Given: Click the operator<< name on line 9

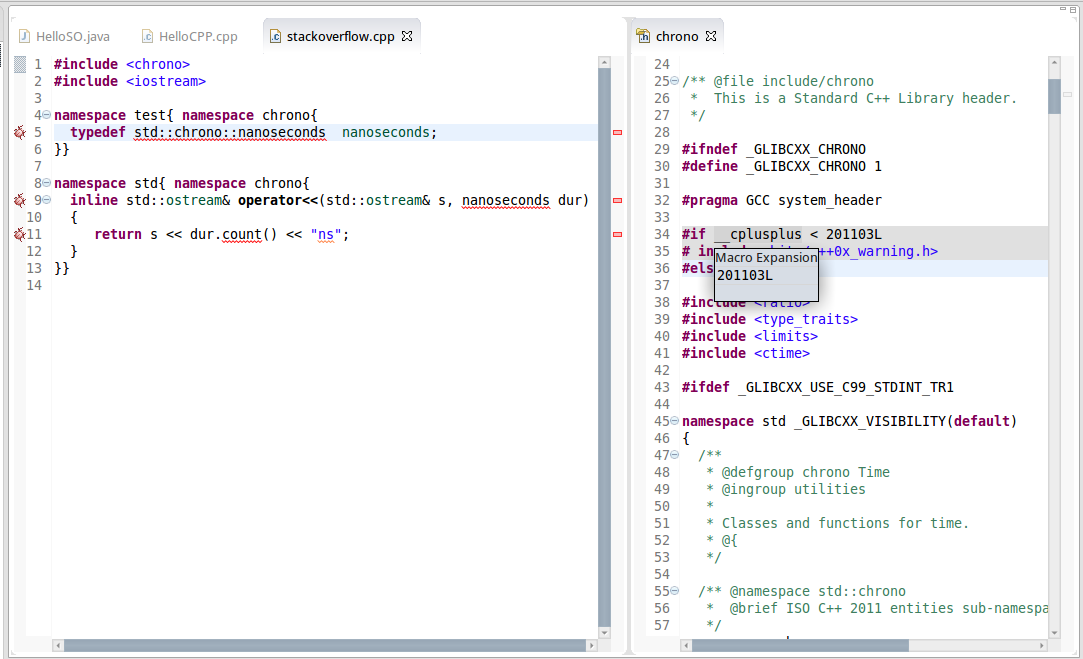Looking at the screenshot, I should pos(278,200).
